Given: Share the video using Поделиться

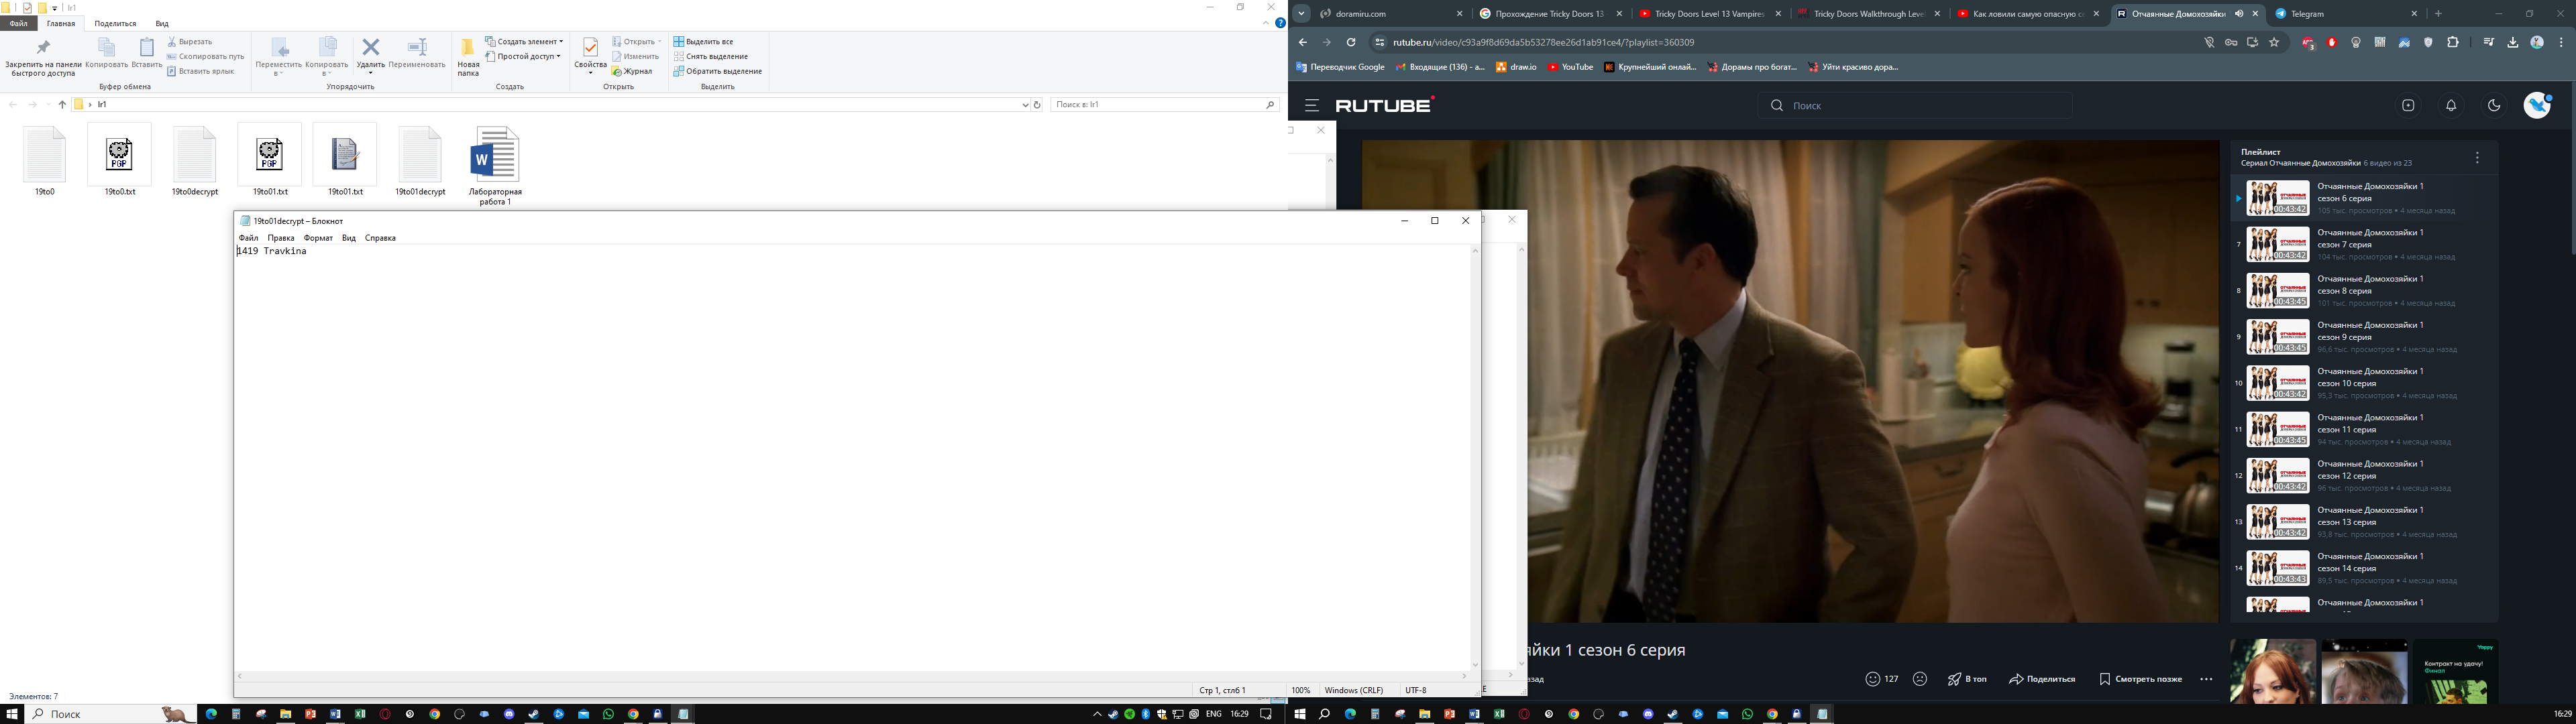Looking at the screenshot, I should (2042, 679).
